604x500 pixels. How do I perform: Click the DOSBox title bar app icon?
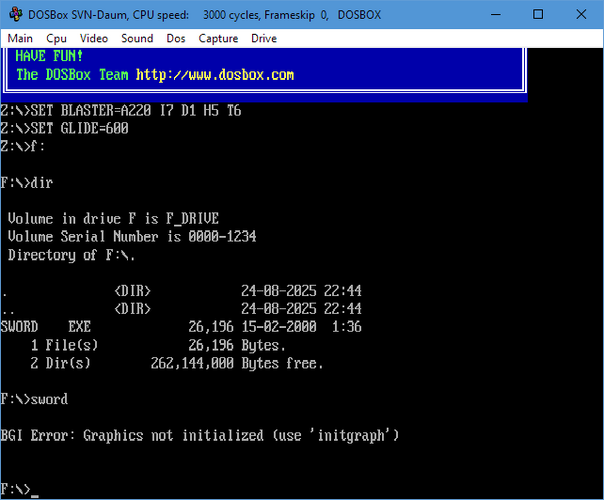click(x=16, y=14)
